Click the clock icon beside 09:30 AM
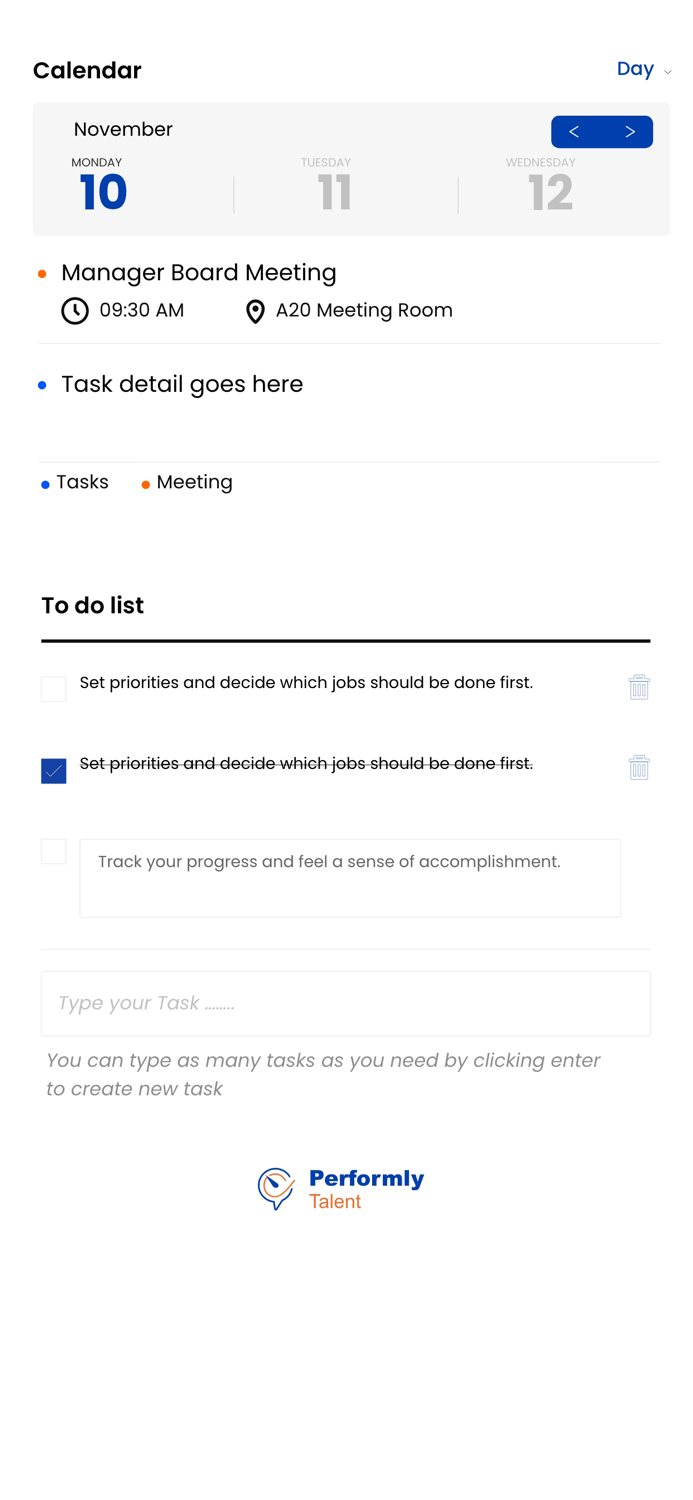 tap(75, 311)
